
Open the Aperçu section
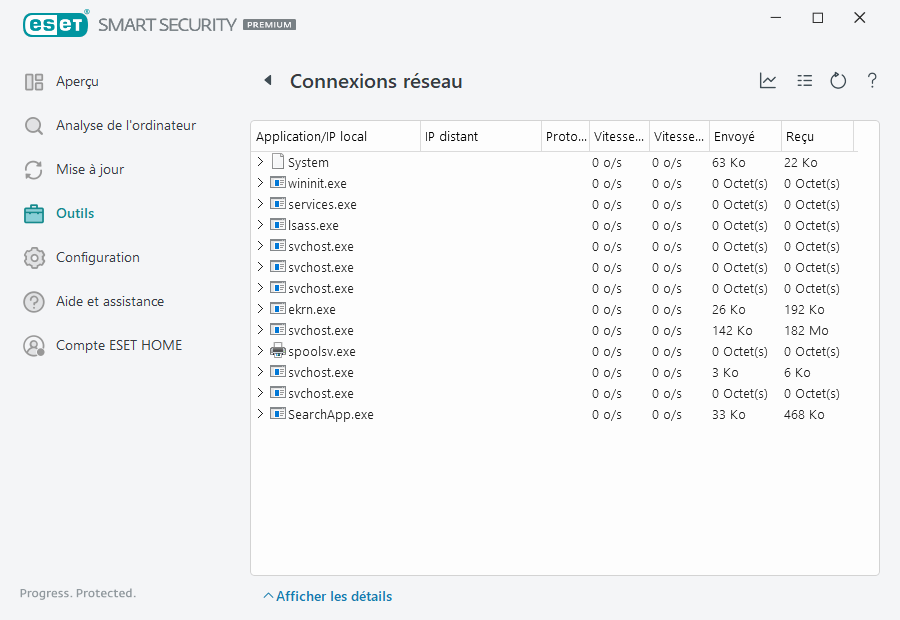tap(77, 82)
